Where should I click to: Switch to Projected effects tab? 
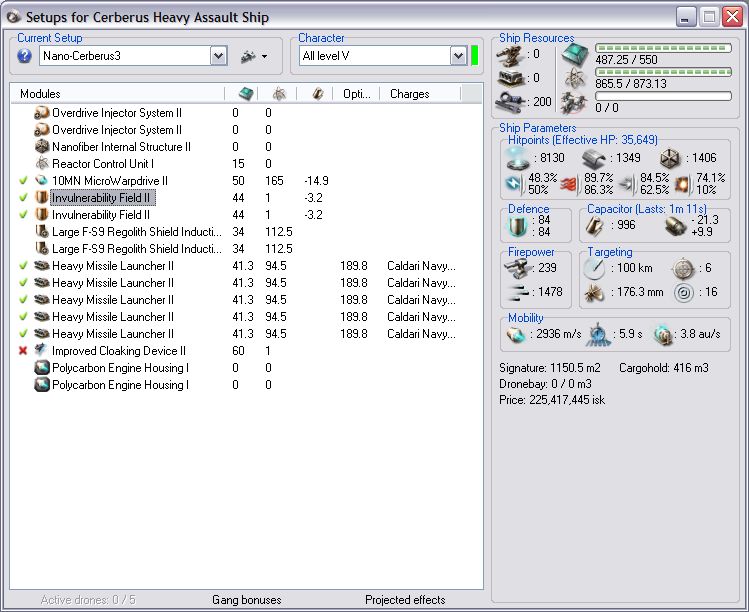(405, 600)
